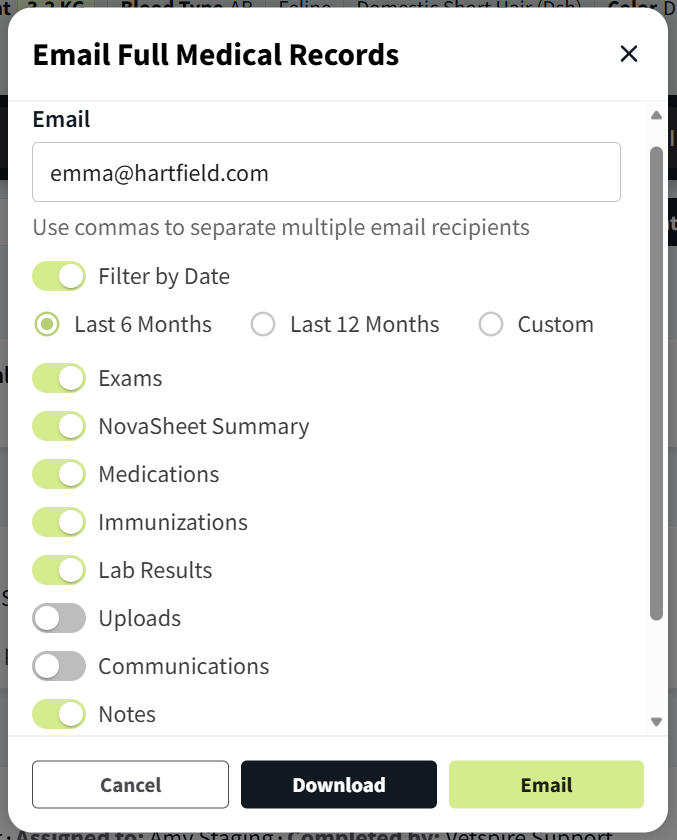Turn off the Exams toggle
The height and width of the screenshot is (840, 677).
tap(59, 378)
